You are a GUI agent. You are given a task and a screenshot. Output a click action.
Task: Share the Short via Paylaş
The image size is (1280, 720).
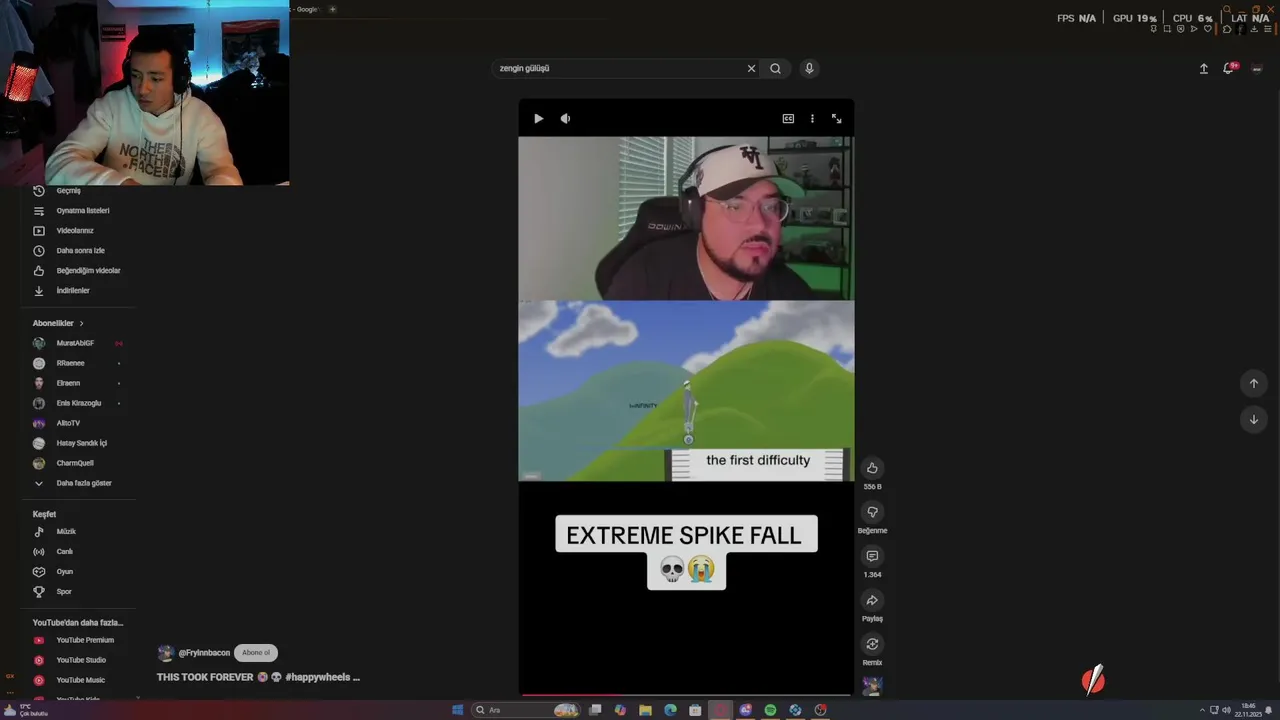click(x=872, y=600)
